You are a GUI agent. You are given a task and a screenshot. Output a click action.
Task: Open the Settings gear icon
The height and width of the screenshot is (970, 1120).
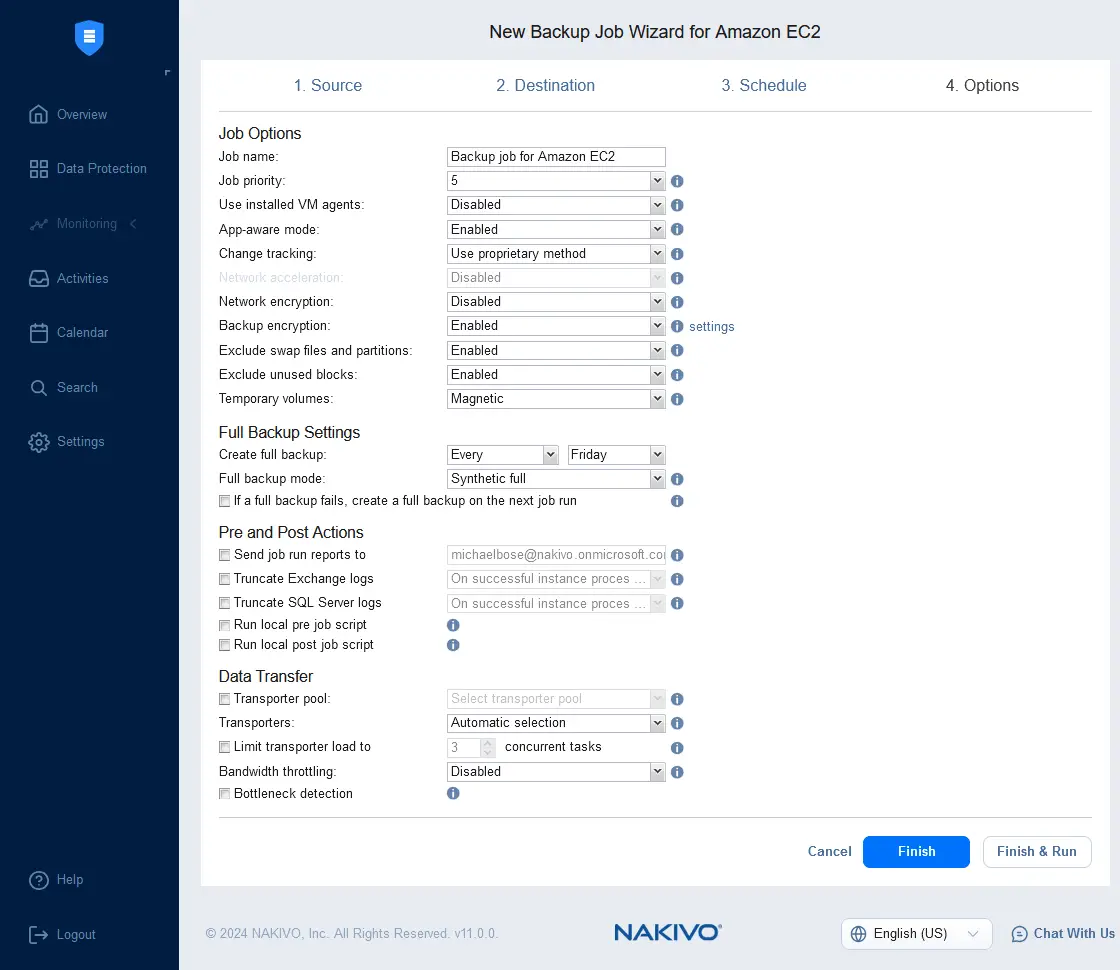pos(39,442)
